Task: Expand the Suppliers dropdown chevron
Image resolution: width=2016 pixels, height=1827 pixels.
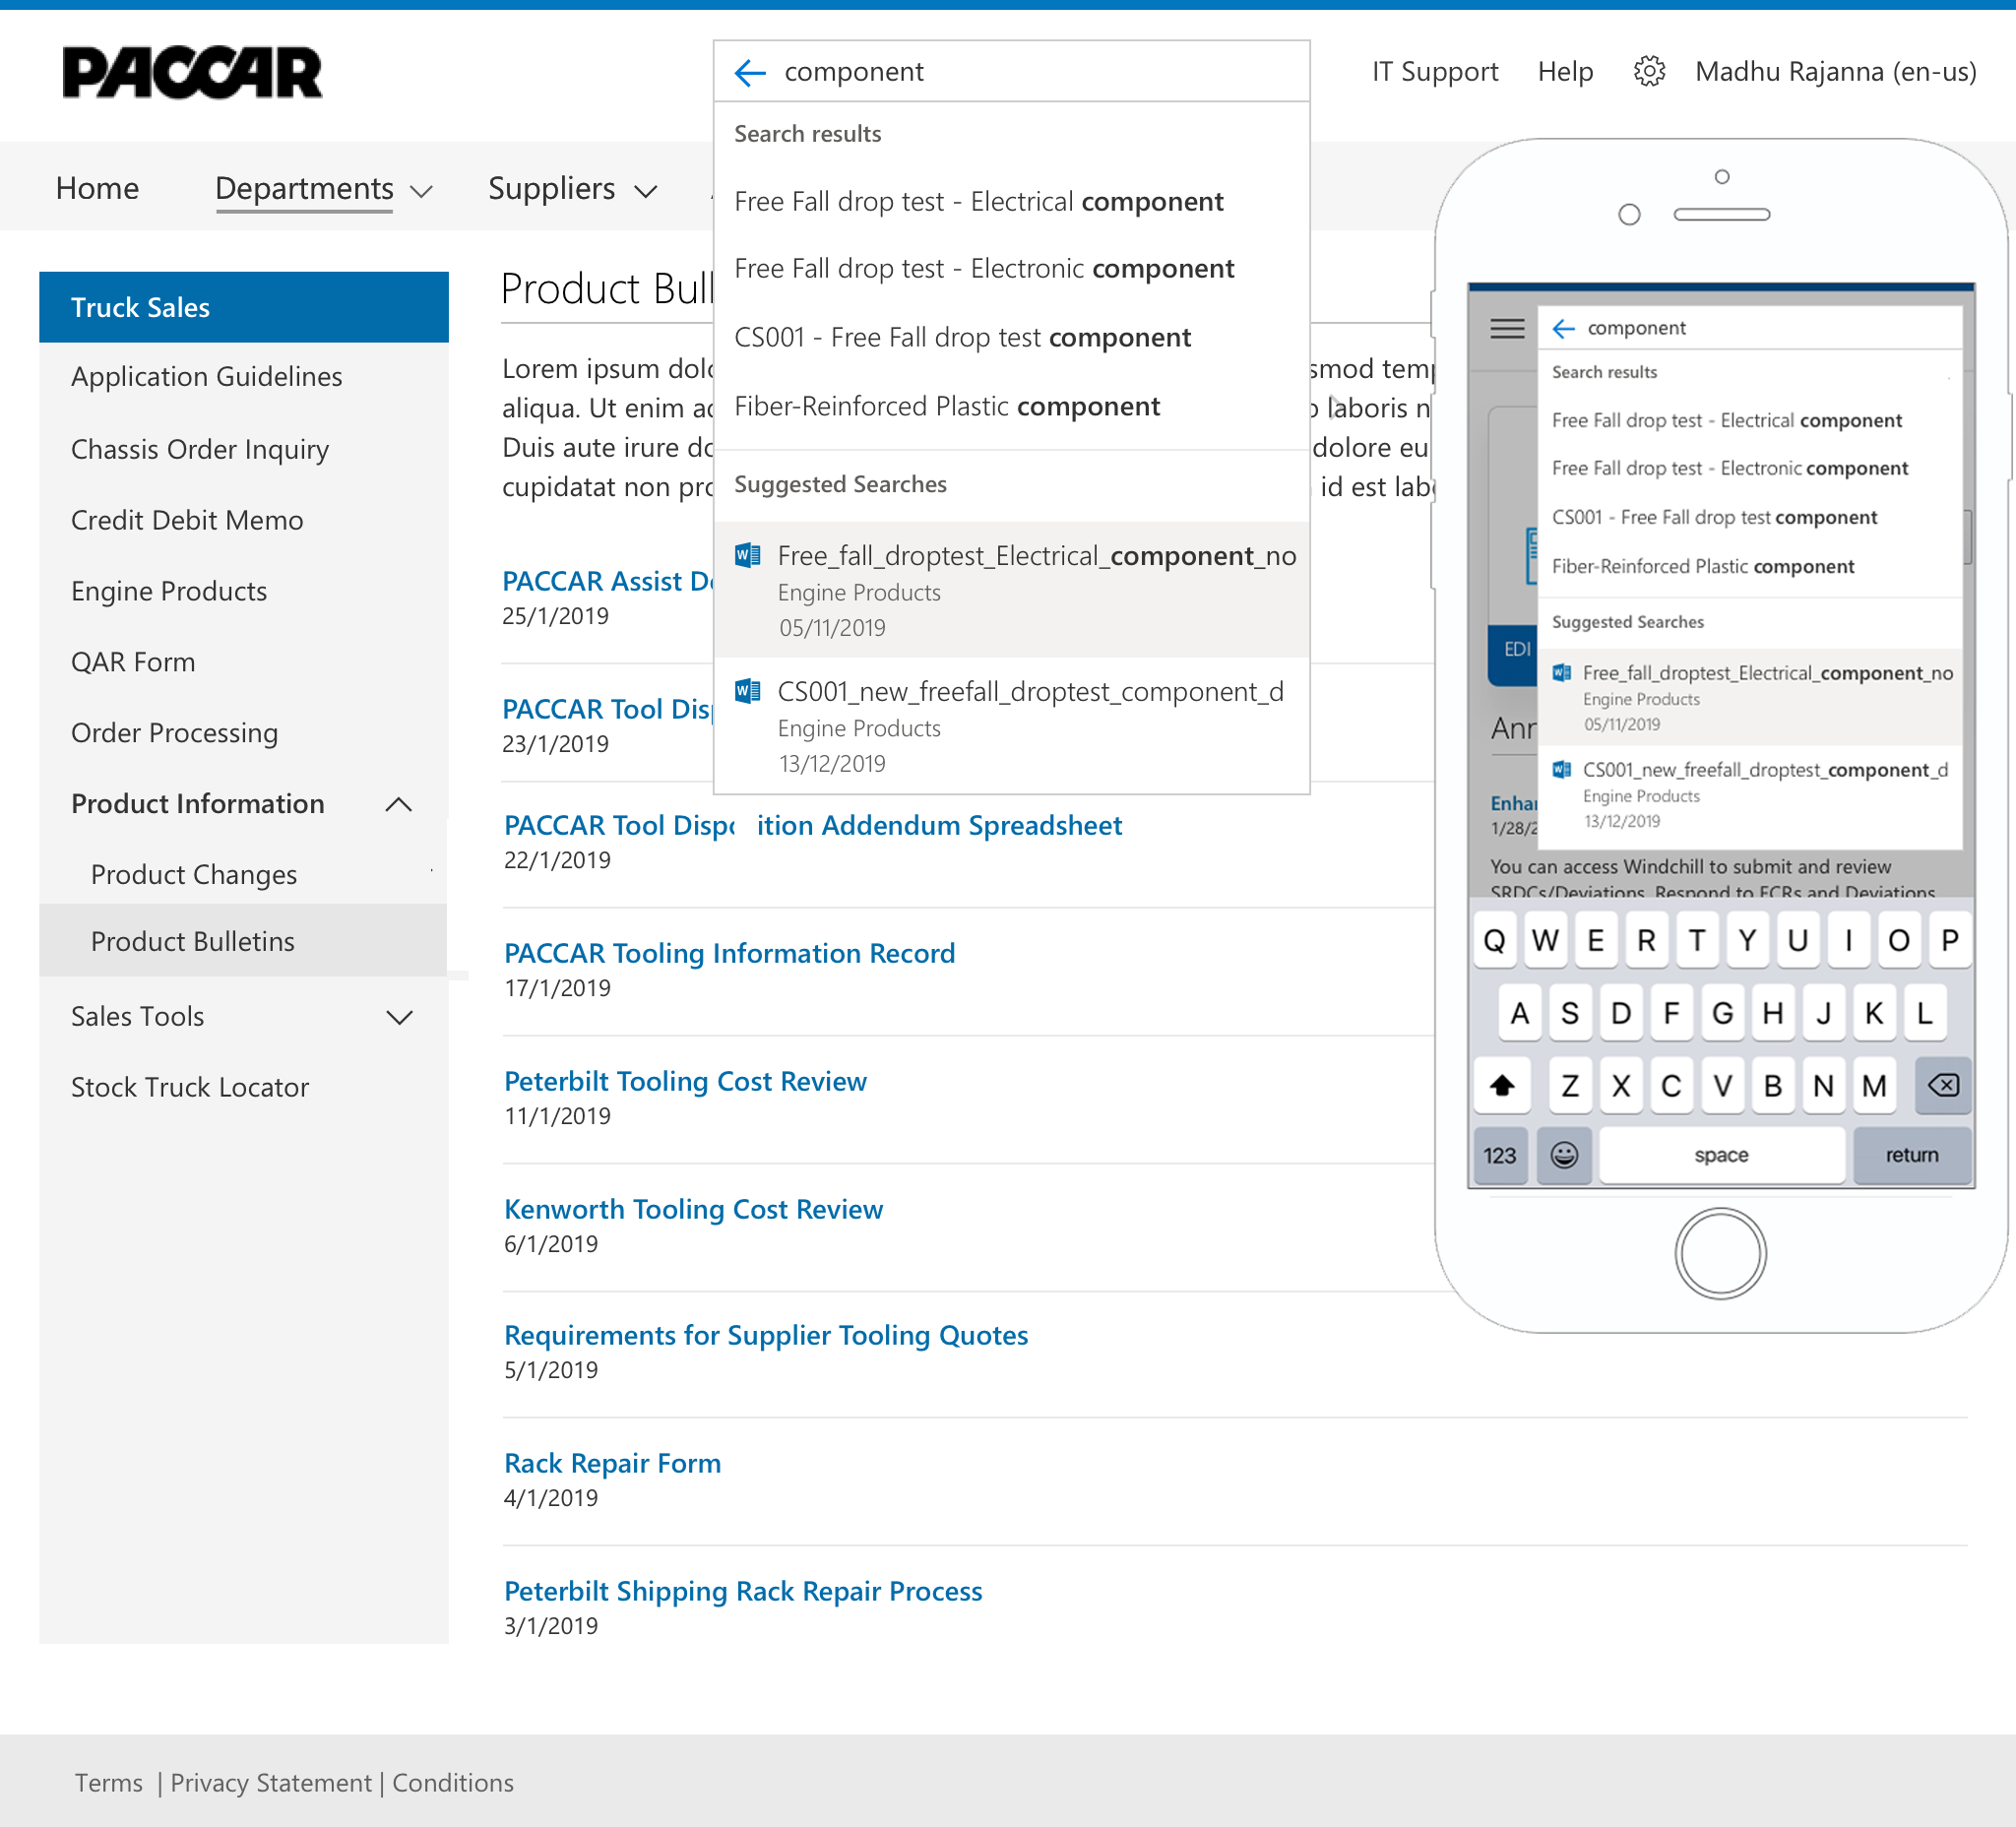Action: tap(646, 191)
